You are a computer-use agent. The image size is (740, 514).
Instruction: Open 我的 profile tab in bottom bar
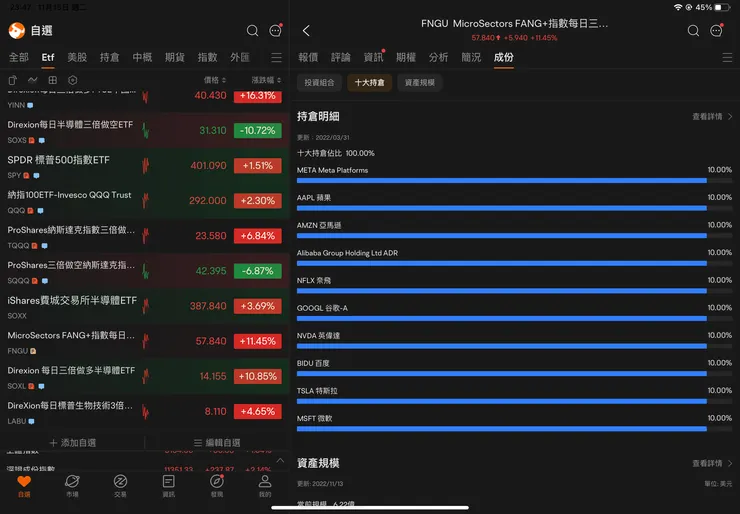265,486
